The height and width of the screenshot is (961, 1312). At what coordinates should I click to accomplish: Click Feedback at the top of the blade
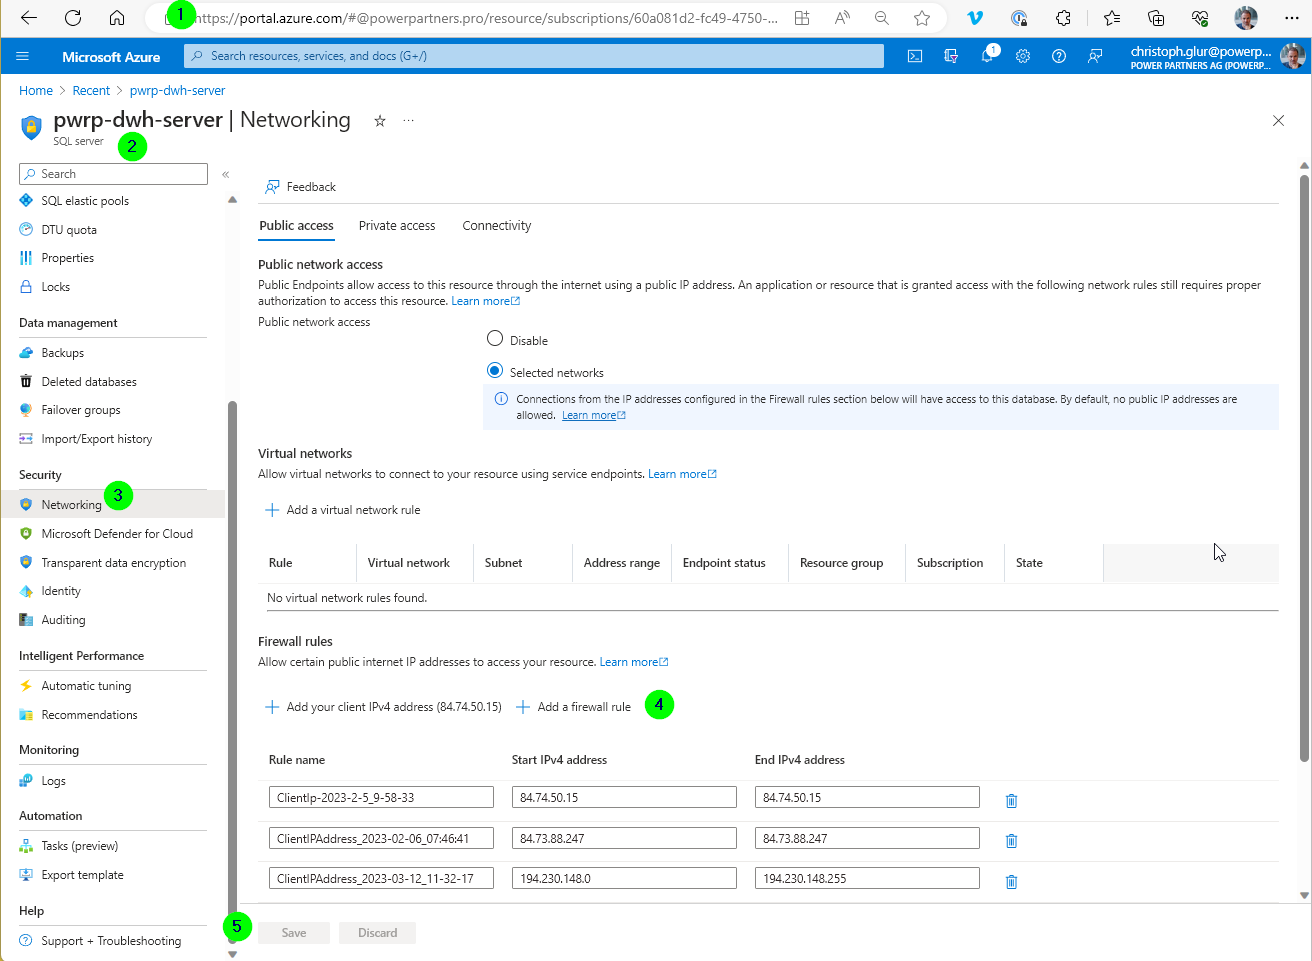pyautogui.click(x=300, y=187)
